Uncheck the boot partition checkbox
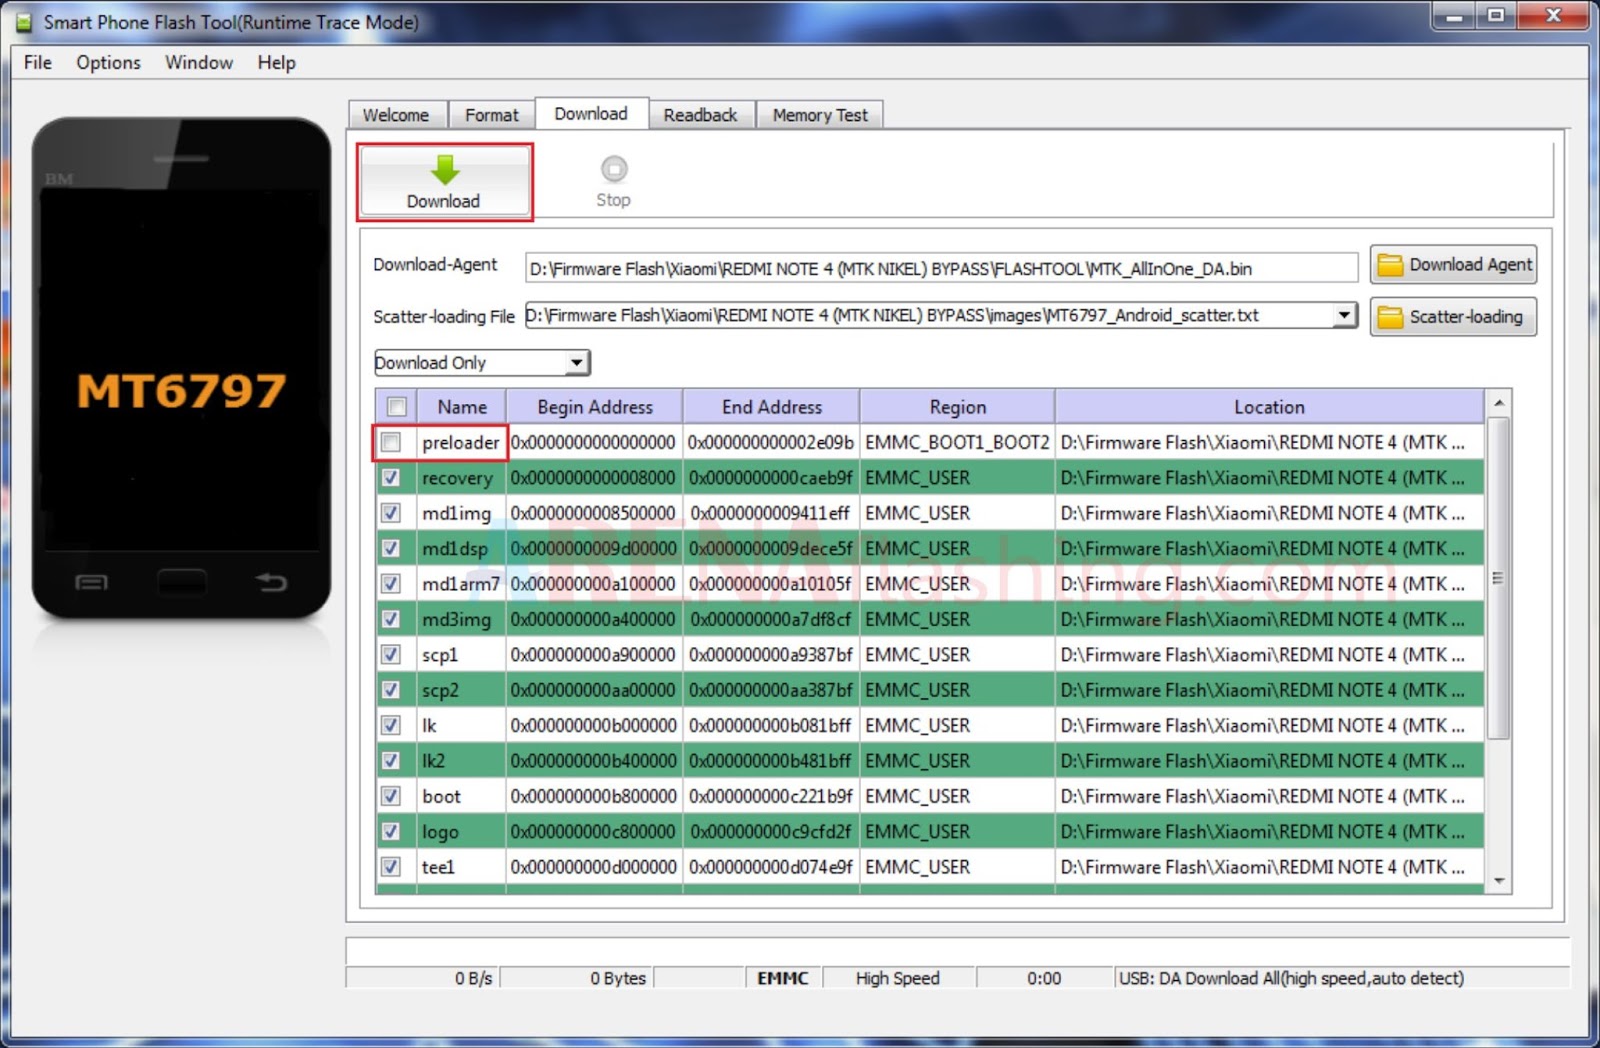 [391, 796]
